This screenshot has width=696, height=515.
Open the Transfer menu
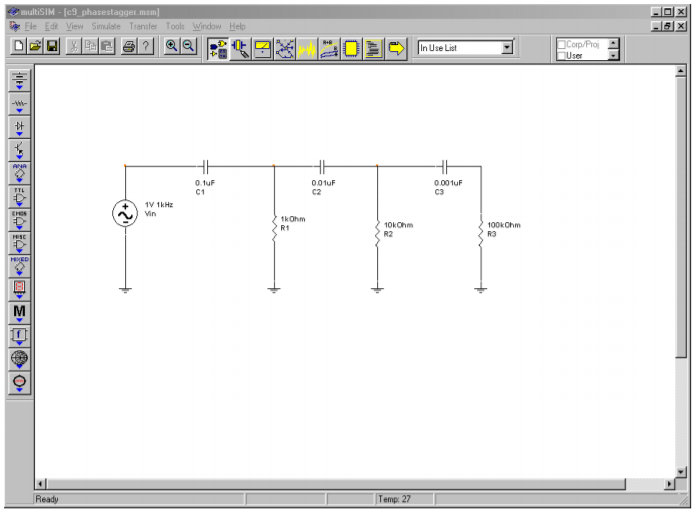143,25
